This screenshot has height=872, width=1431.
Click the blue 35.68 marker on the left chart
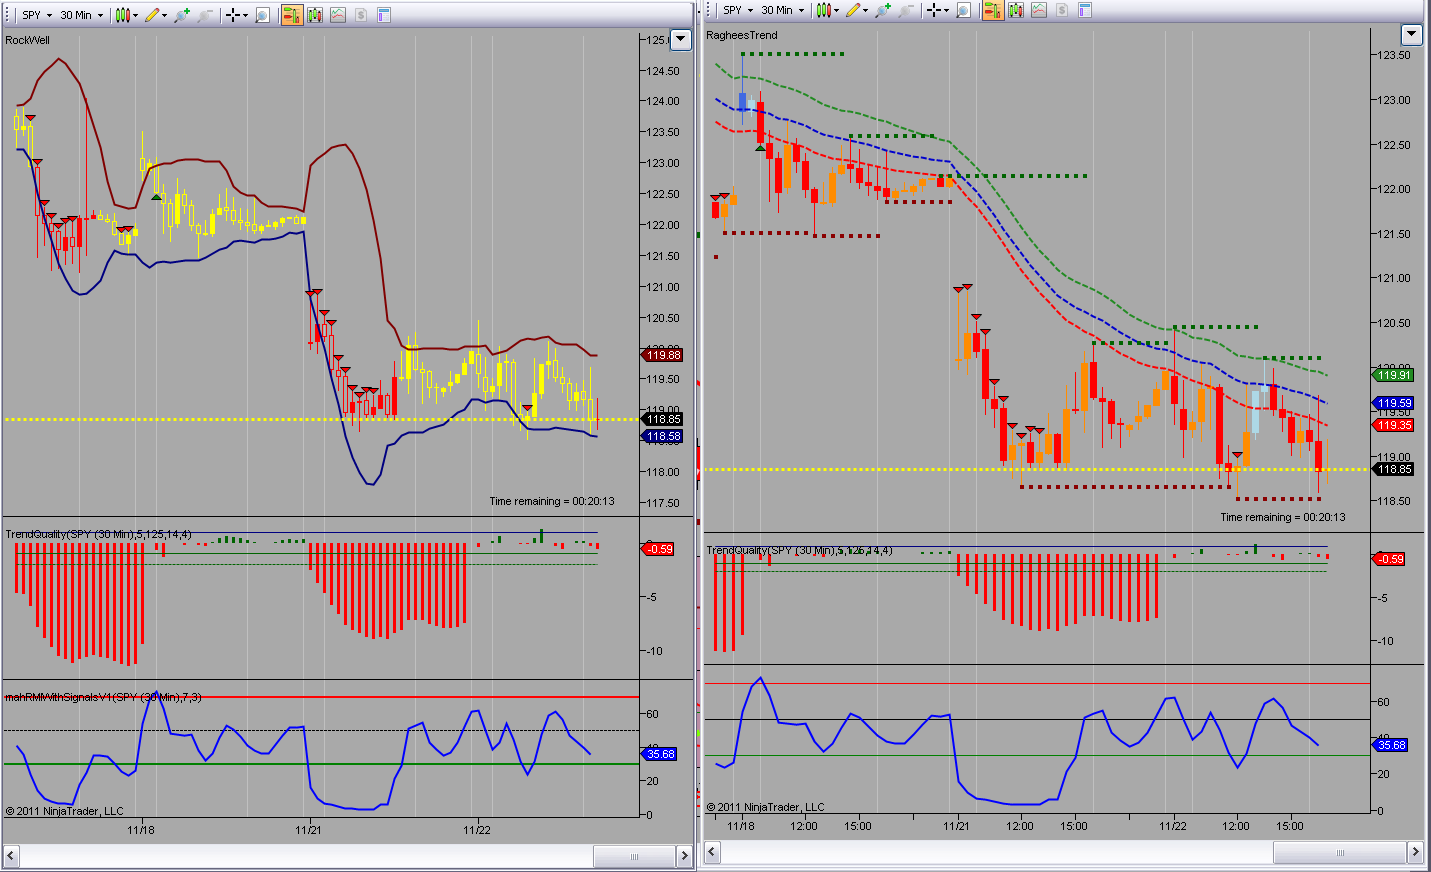[660, 754]
